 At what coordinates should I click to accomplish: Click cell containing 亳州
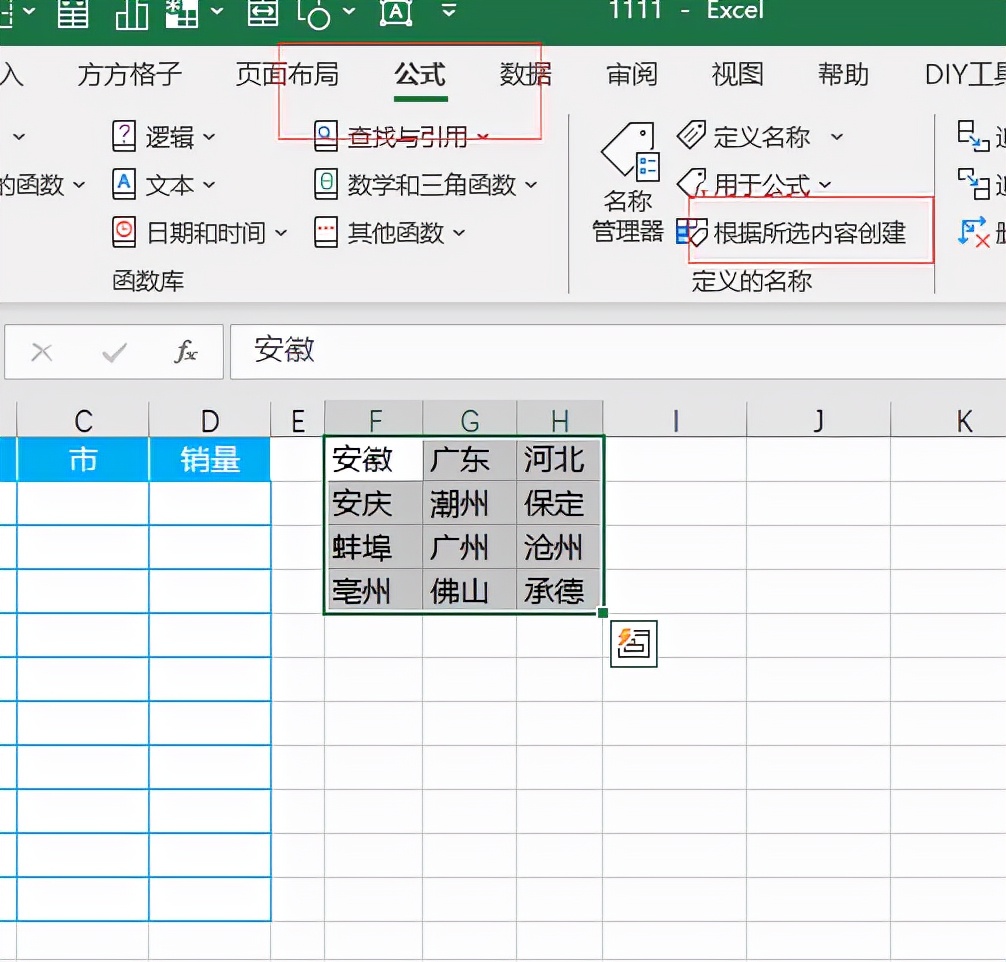[374, 591]
